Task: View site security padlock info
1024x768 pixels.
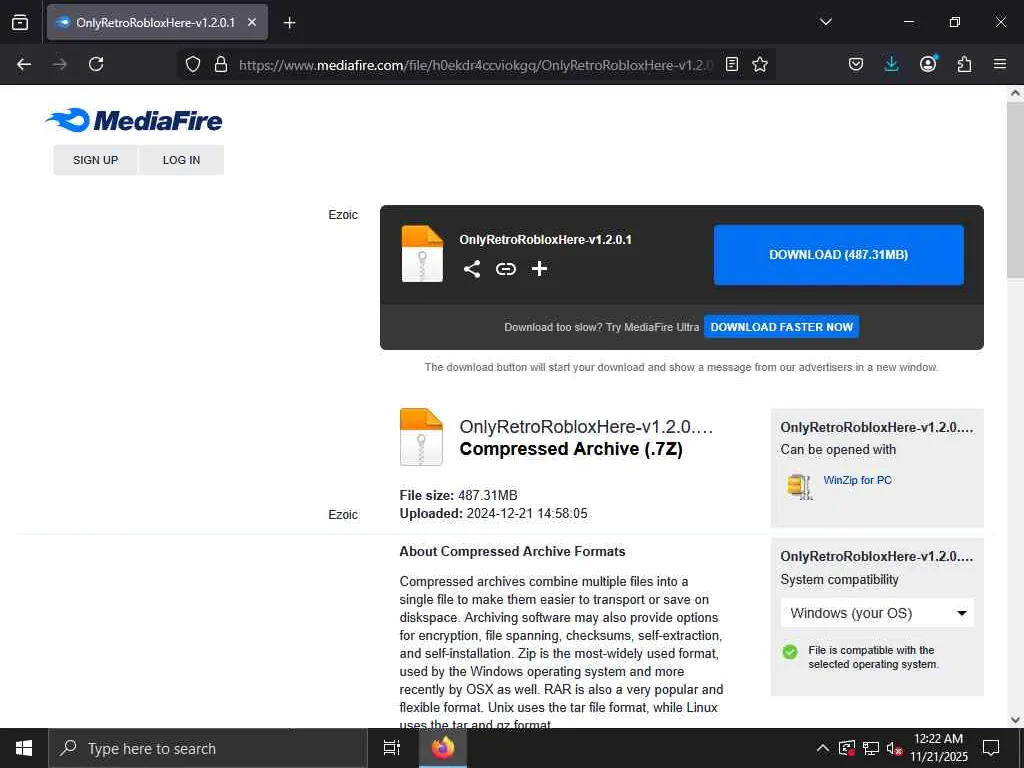Action: [221, 64]
